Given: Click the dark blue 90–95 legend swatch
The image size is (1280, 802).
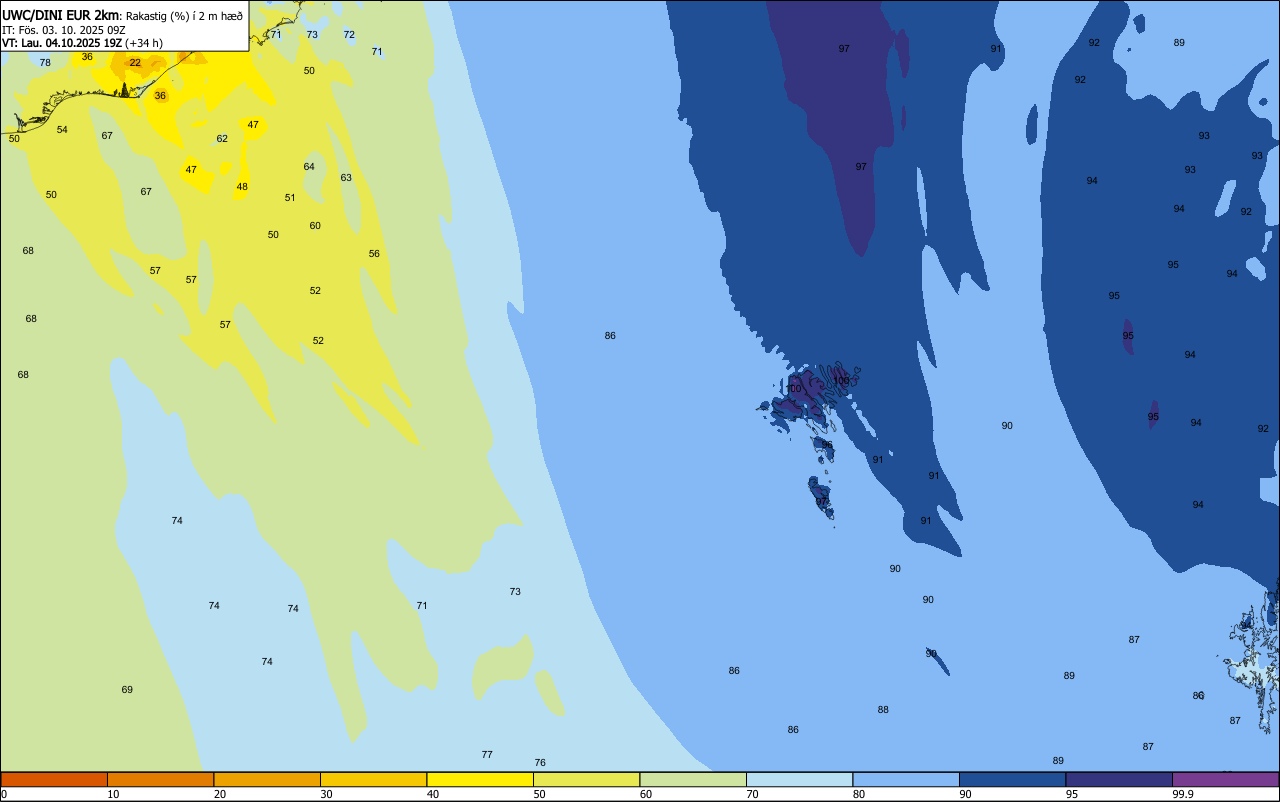Looking at the screenshot, I should click(x=1012, y=779).
